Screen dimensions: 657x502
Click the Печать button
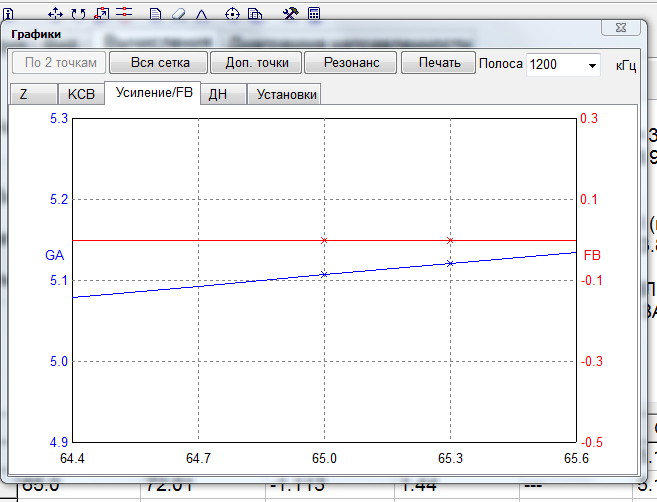click(439, 62)
